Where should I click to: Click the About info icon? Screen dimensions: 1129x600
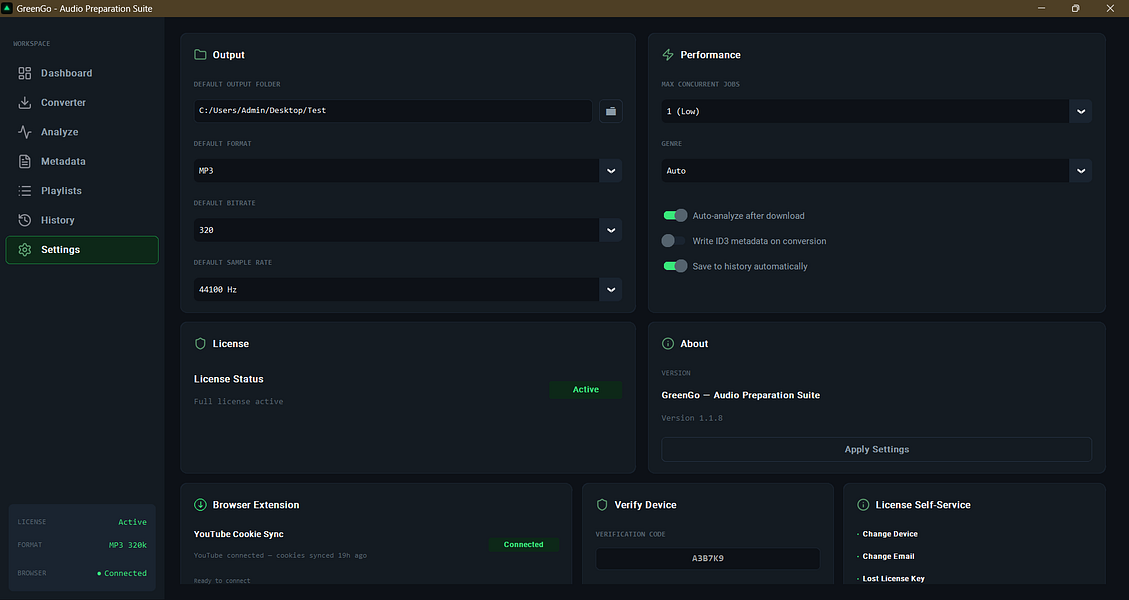pos(668,344)
